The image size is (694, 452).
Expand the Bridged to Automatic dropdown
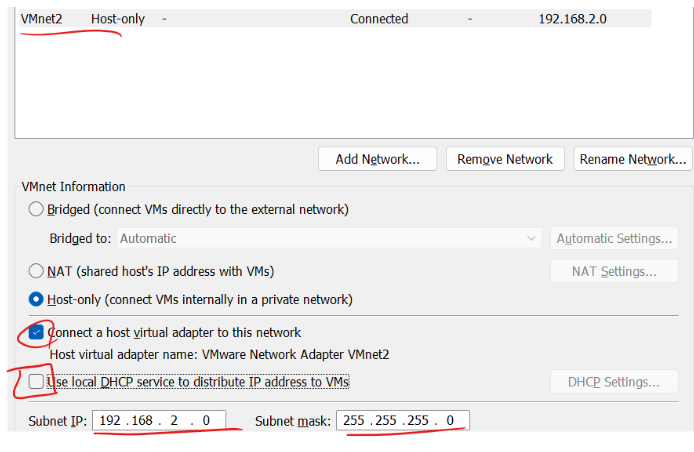coord(329,238)
